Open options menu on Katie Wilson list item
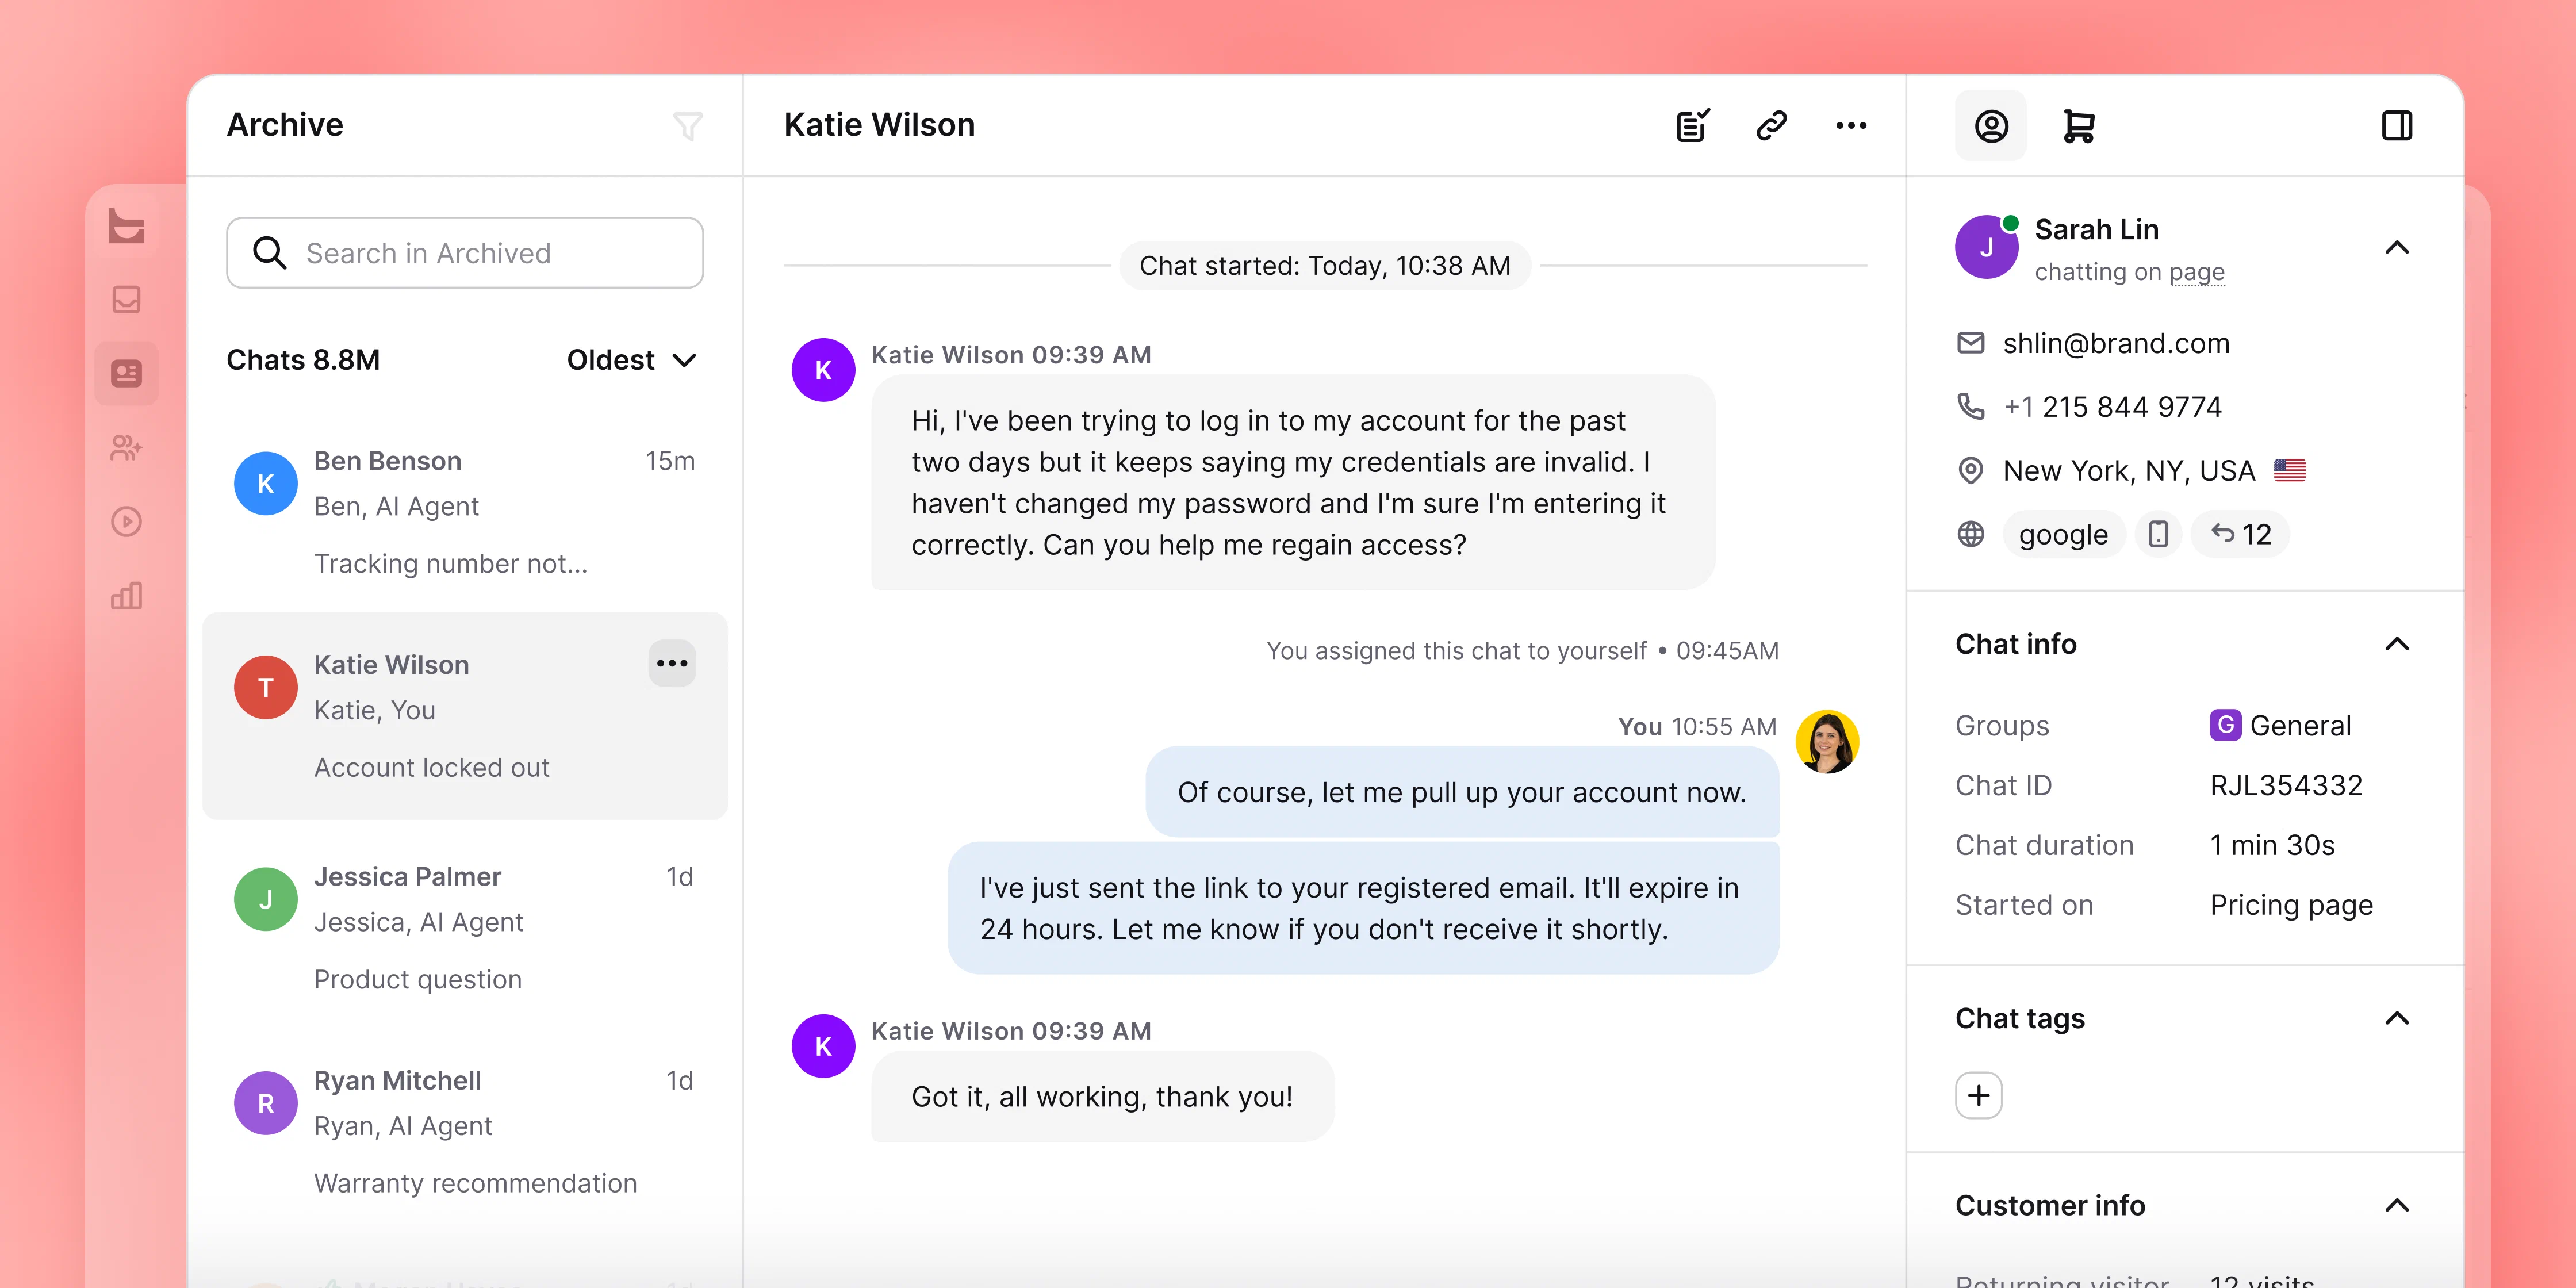Image resolution: width=2576 pixels, height=1288 pixels. point(672,663)
